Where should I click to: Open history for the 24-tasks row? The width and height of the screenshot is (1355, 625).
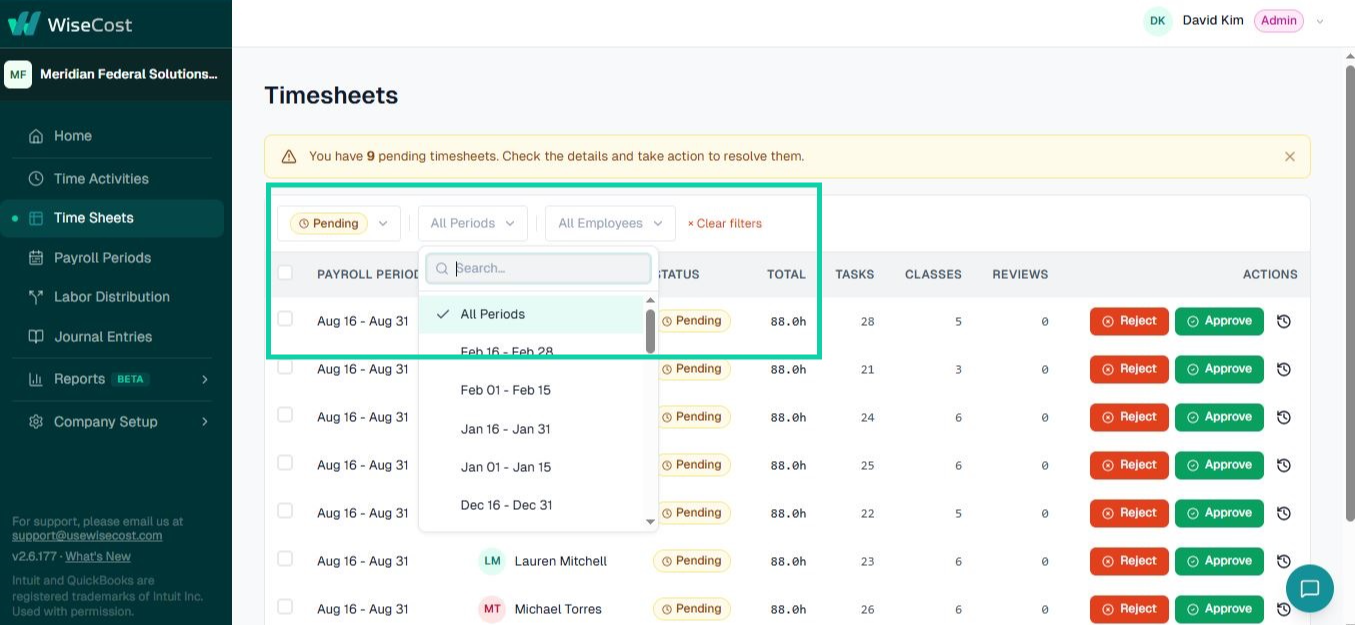1284,417
